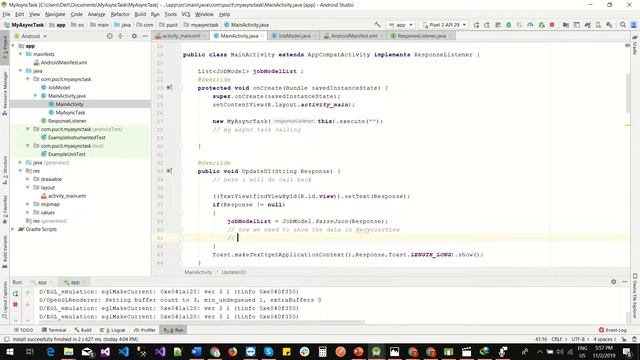Open the Logcat tool window
640x360 pixels.
click(113, 330)
